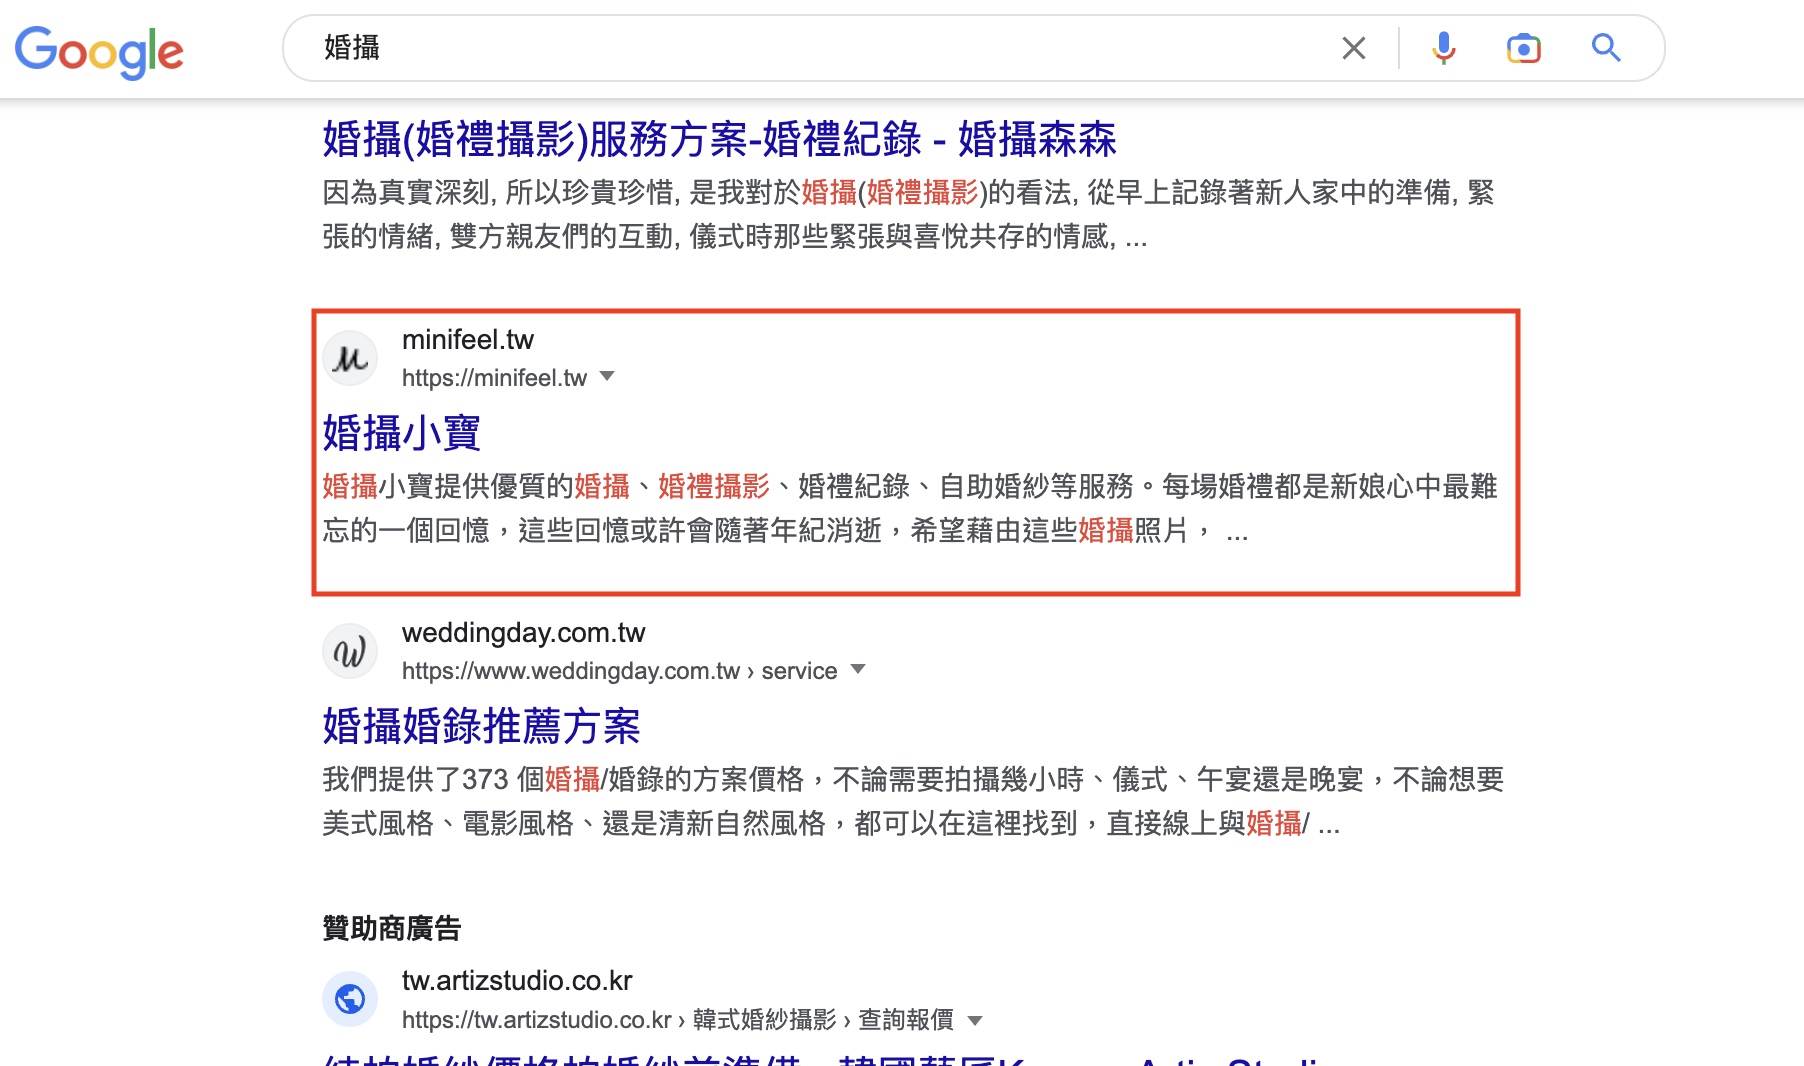Expand the dropdown arrow after 查詢報價 breadcrumb
1804x1066 pixels.
coord(975,1020)
